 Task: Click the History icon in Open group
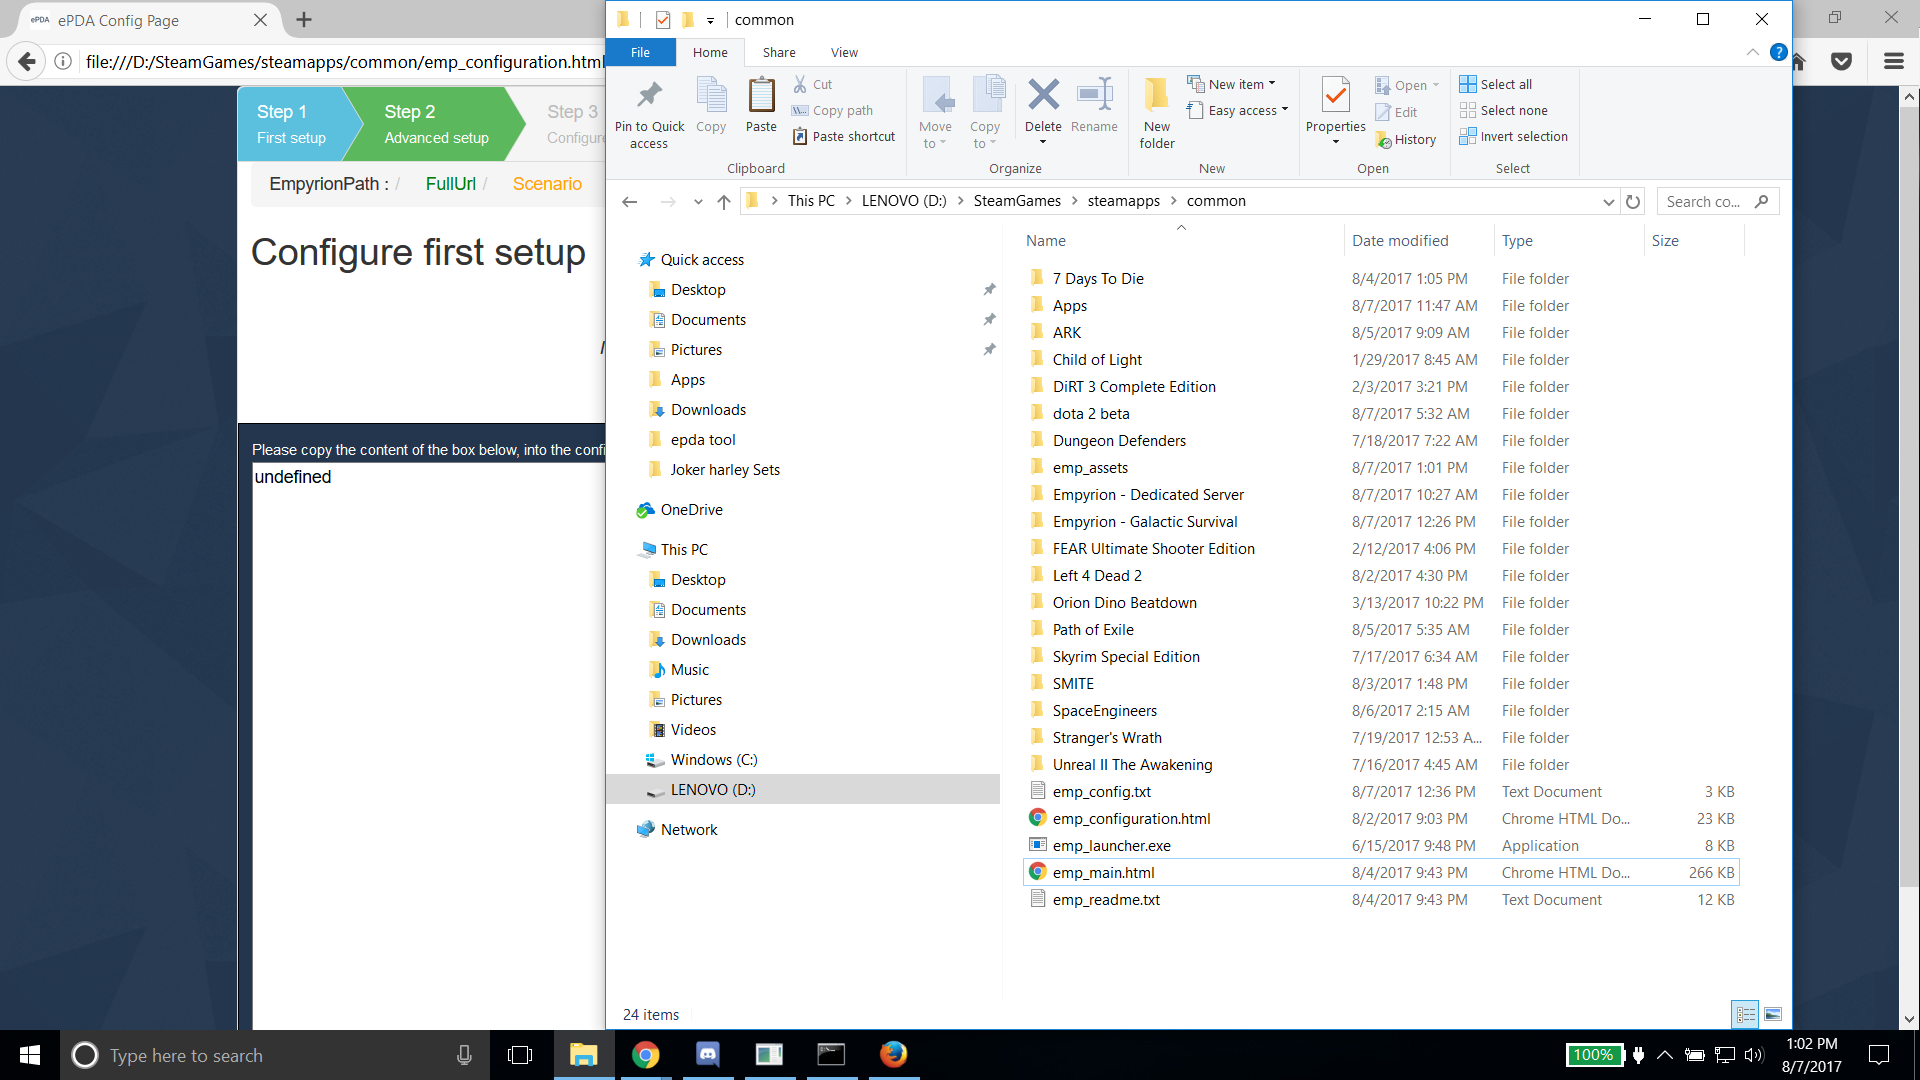1384,140
